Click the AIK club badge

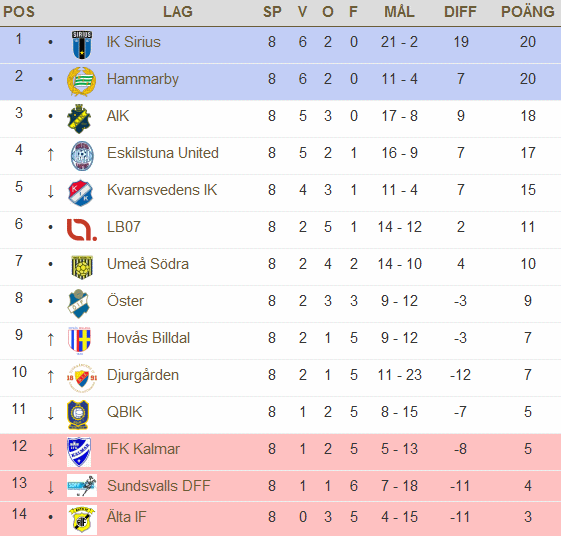[79, 119]
